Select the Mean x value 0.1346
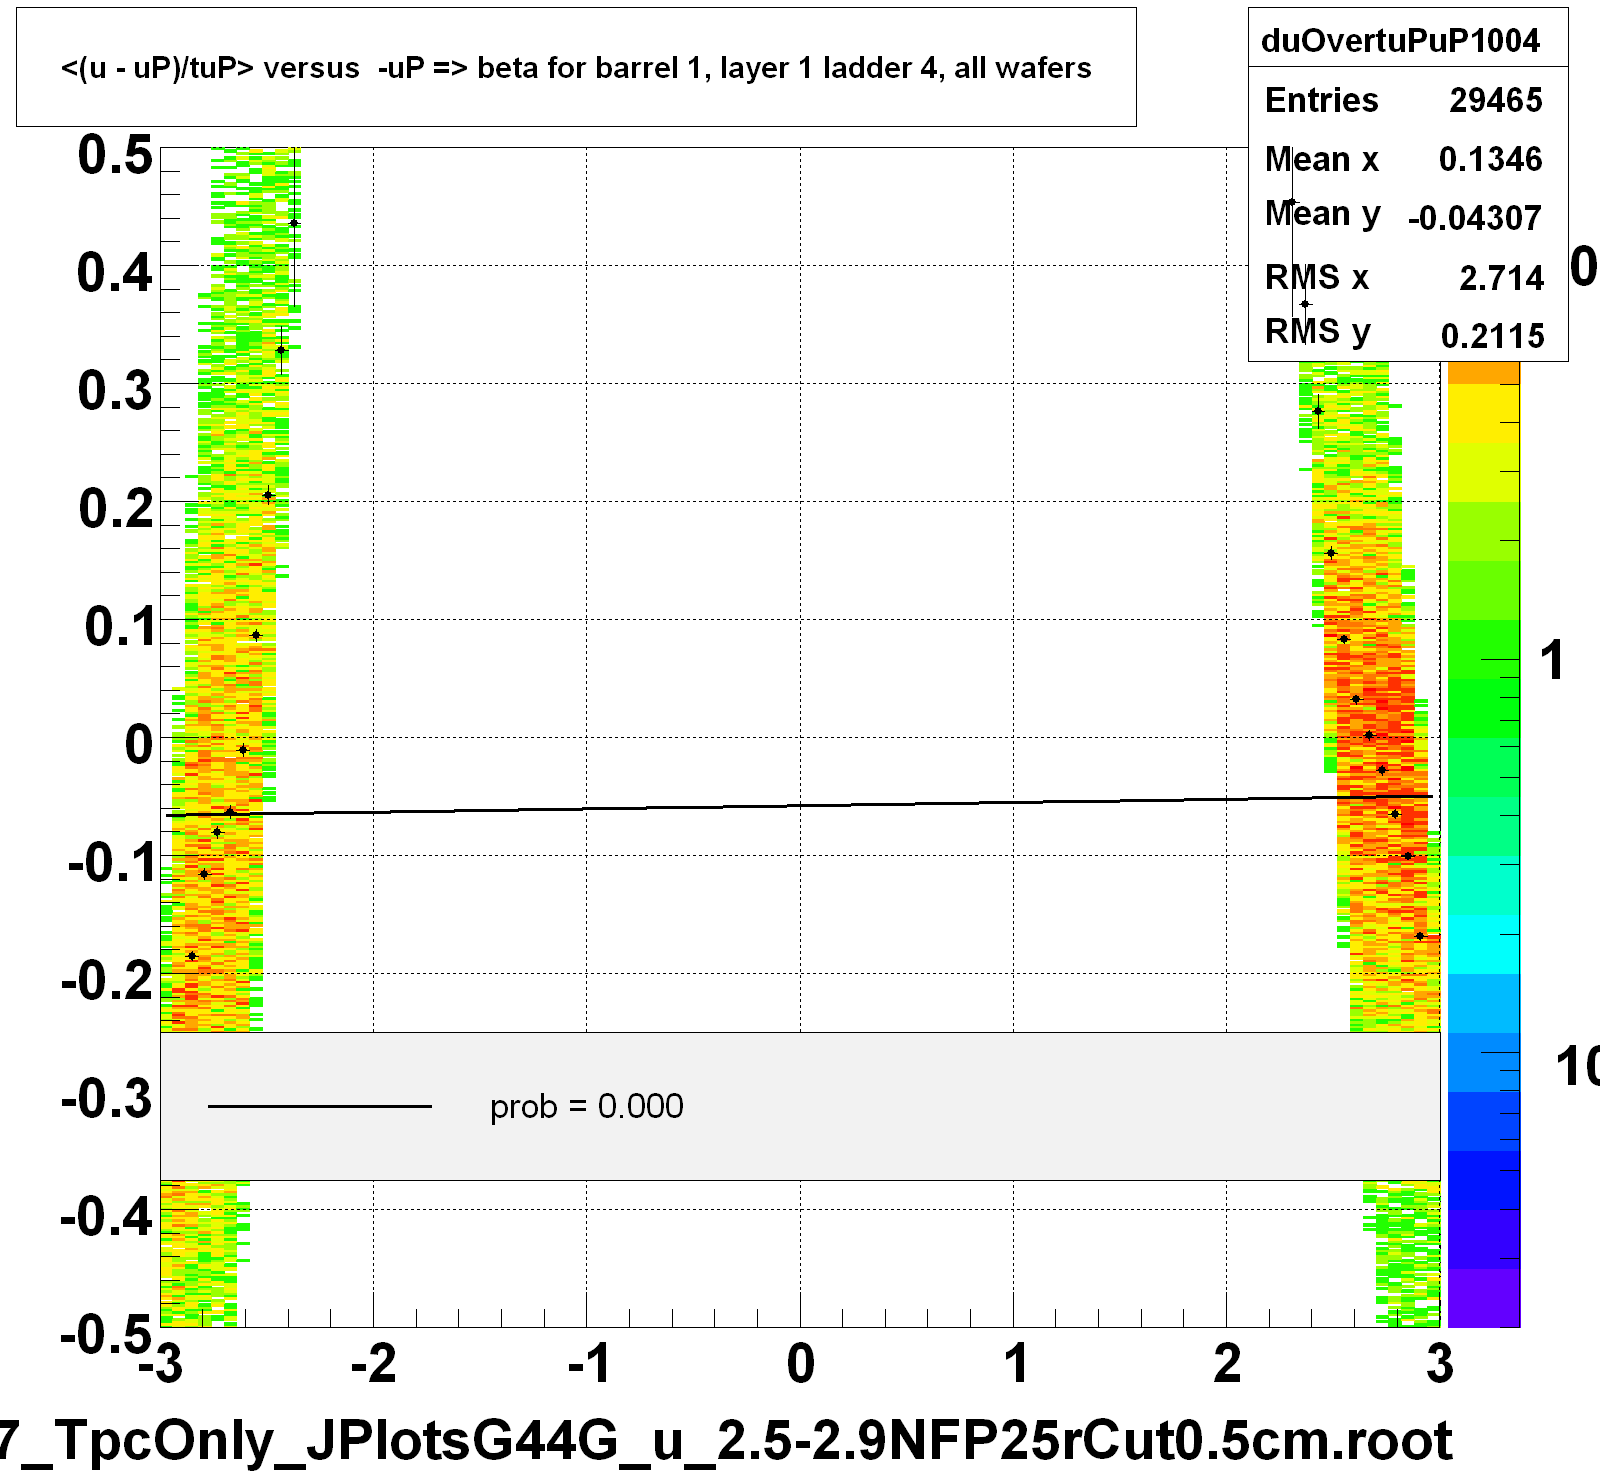1600x1475 pixels. (x=1490, y=159)
